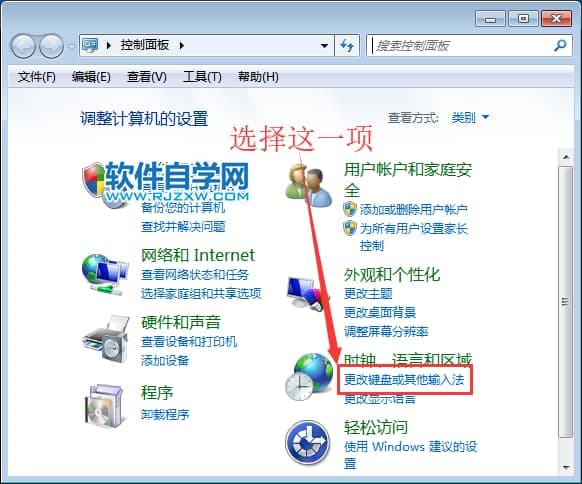Image resolution: width=582 pixels, height=484 pixels.
Task: Click the 卸载程序 link
Action: coord(165,414)
